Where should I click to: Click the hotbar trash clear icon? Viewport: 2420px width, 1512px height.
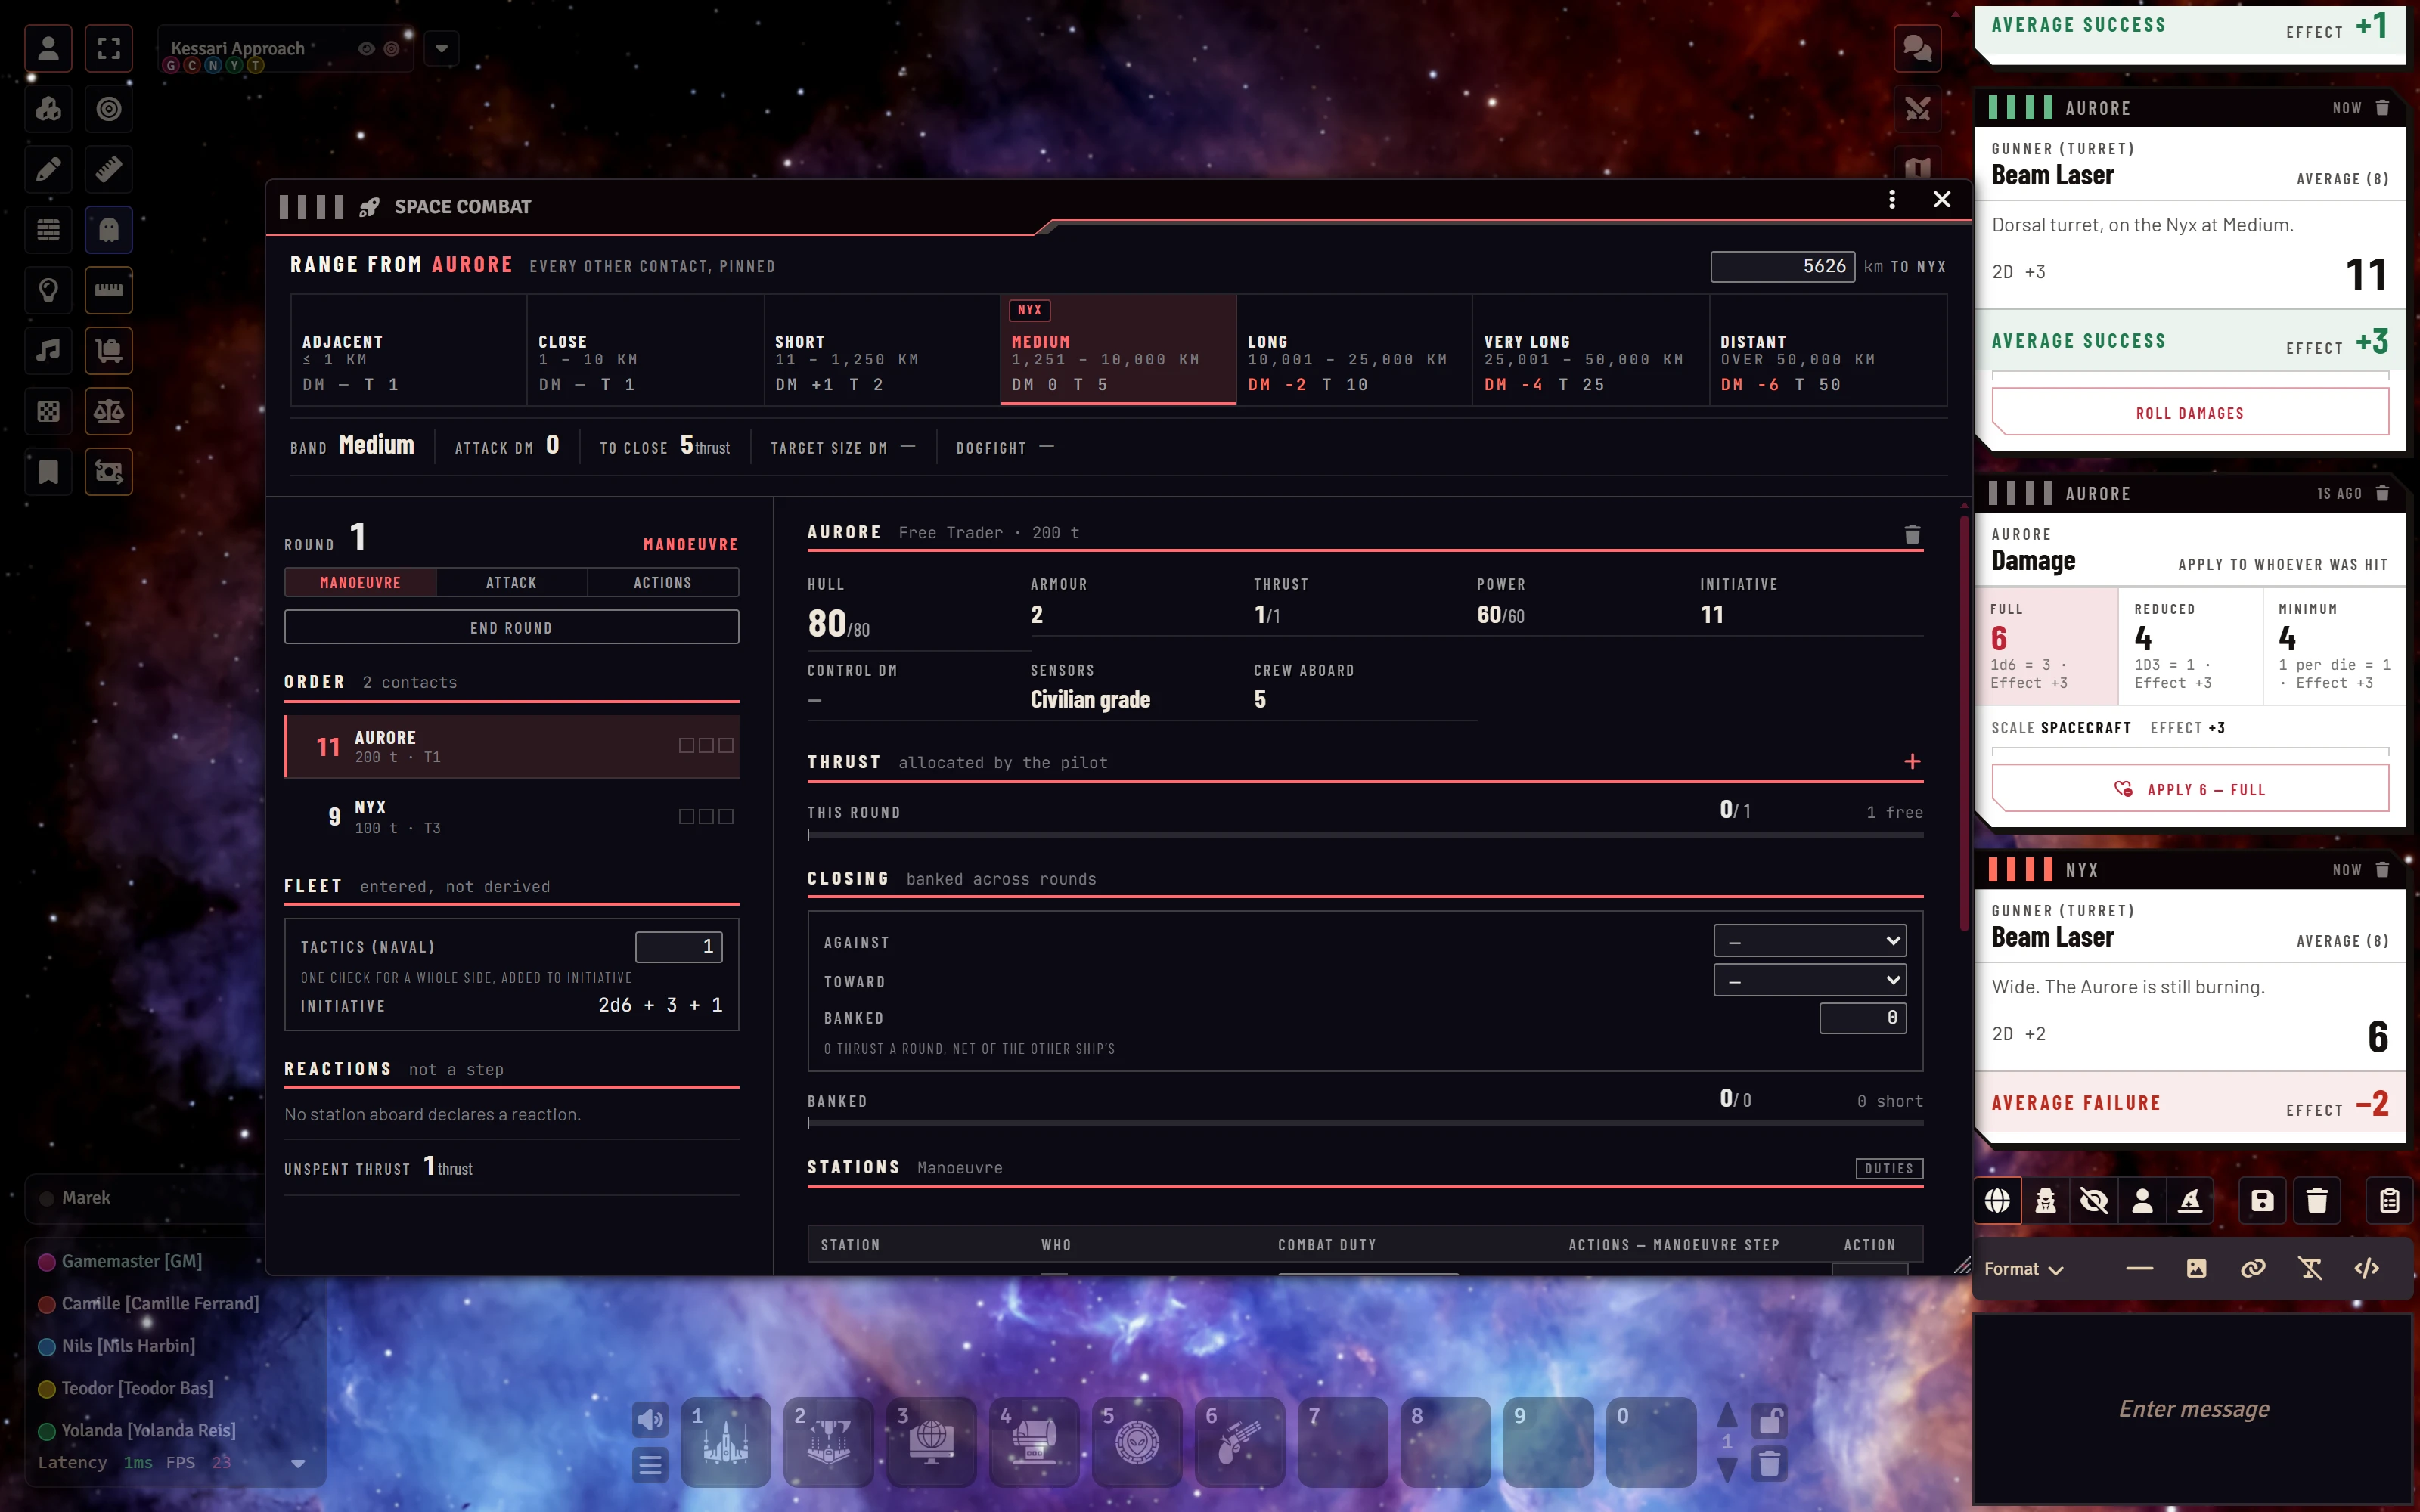[x=1769, y=1464]
